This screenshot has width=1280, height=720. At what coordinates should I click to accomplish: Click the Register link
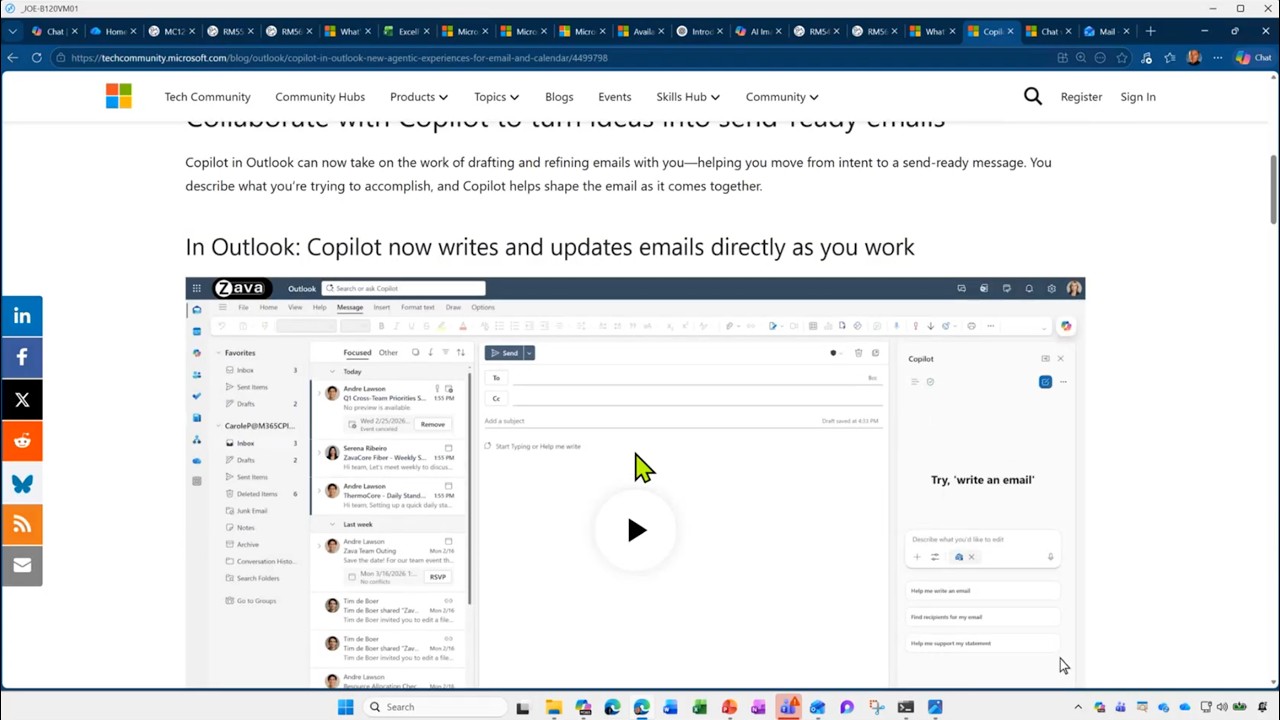(1081, 97)
